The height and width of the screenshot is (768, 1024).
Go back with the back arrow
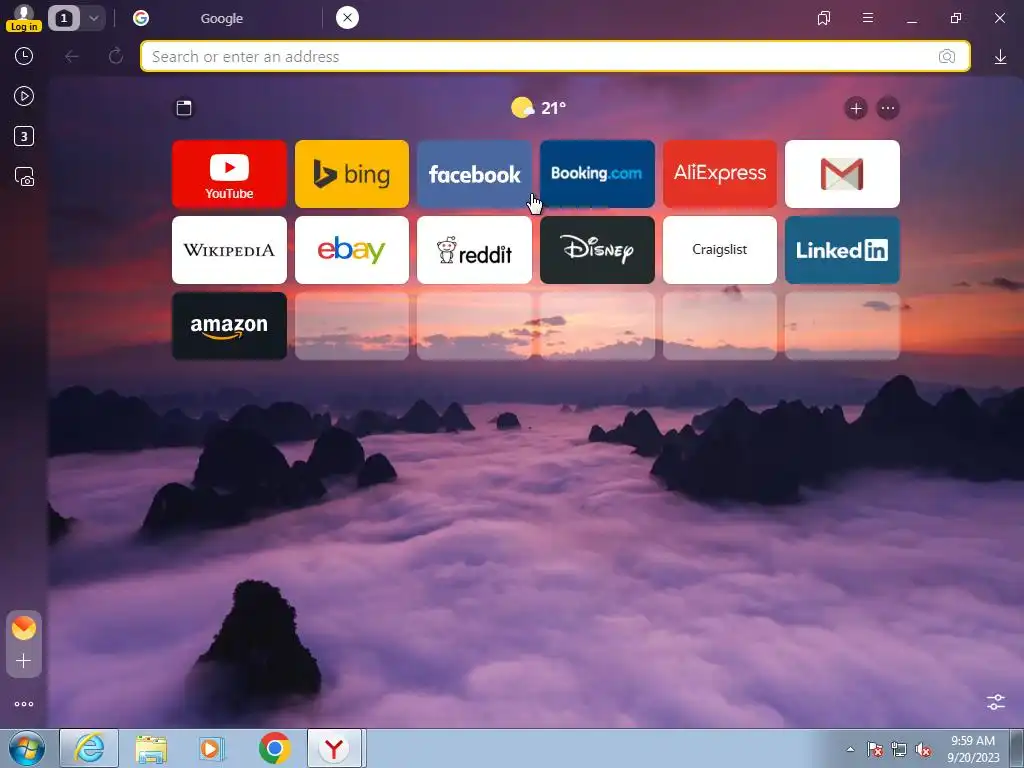tap(72, 57)
